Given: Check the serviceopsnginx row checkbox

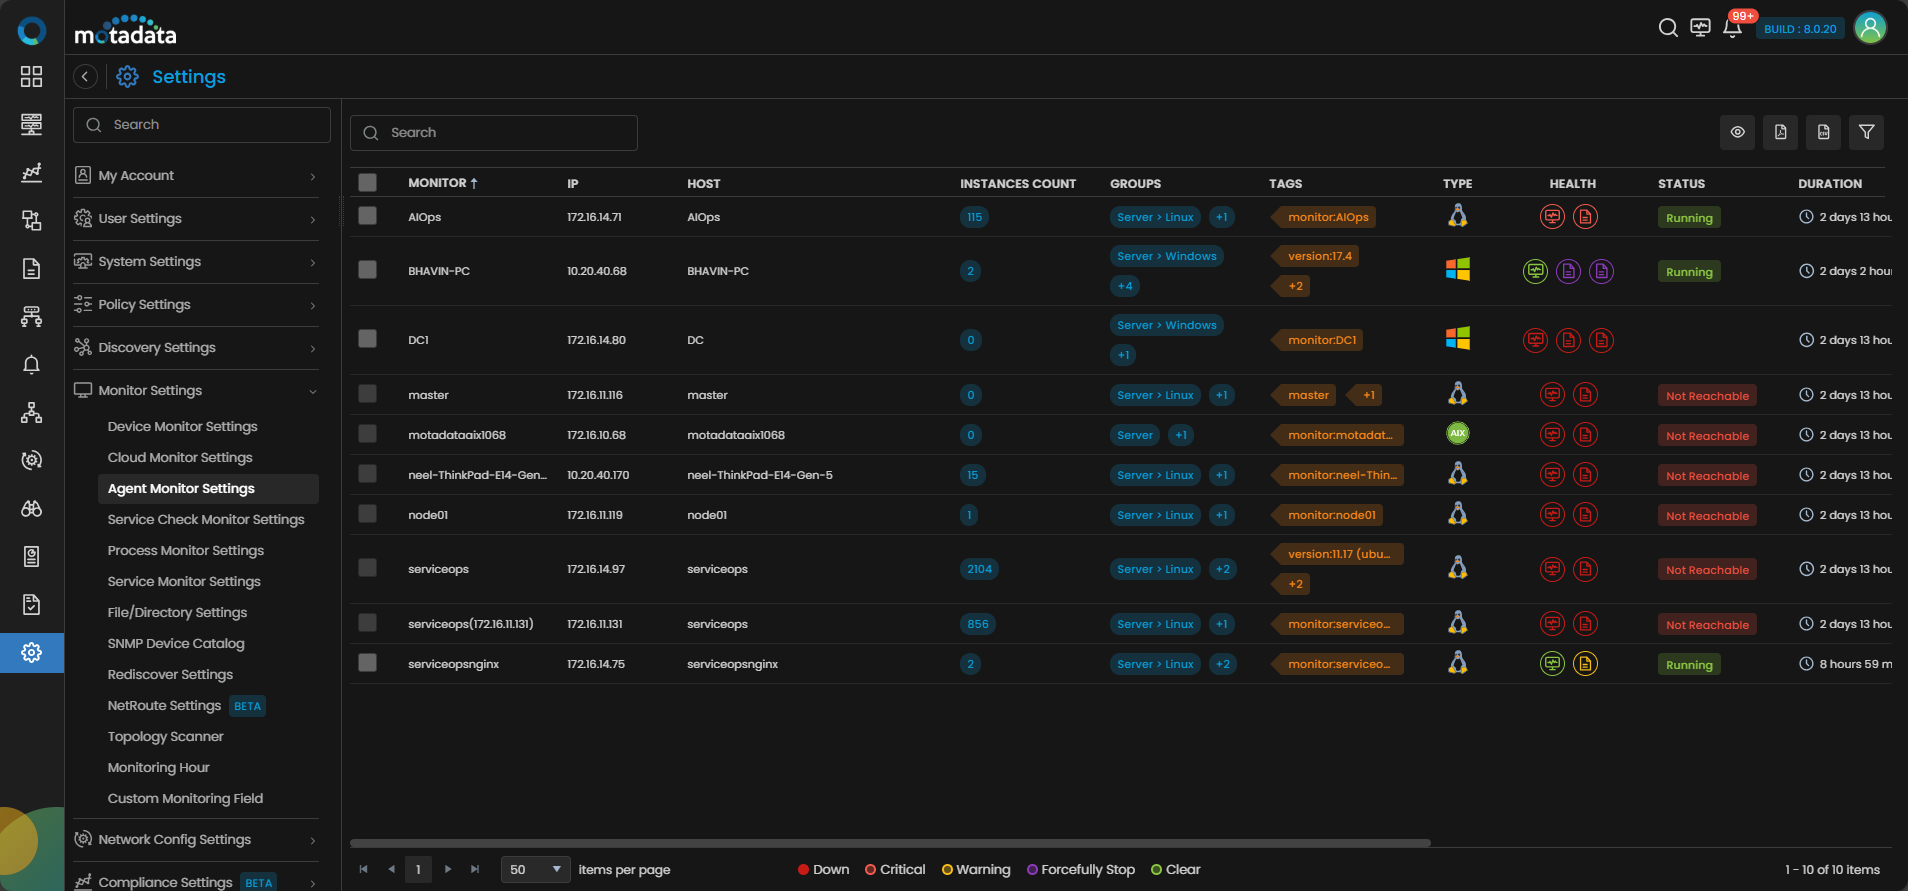Looking at the screenshot, I should 368,663.
